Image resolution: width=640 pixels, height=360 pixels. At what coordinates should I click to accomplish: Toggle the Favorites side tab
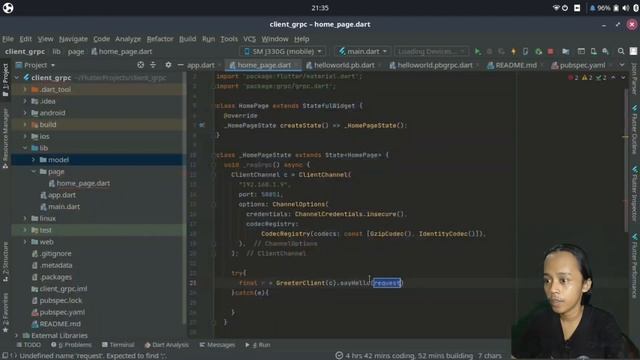5,312
